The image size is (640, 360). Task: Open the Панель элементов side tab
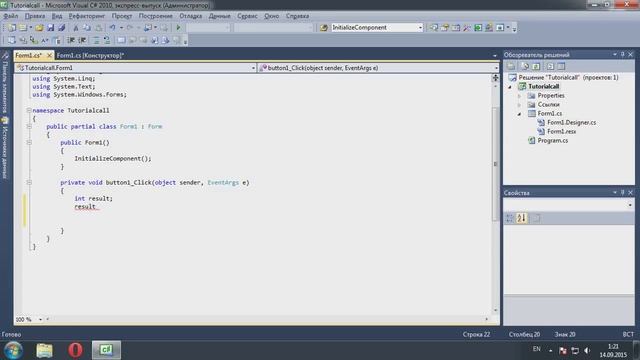point(5,84)
